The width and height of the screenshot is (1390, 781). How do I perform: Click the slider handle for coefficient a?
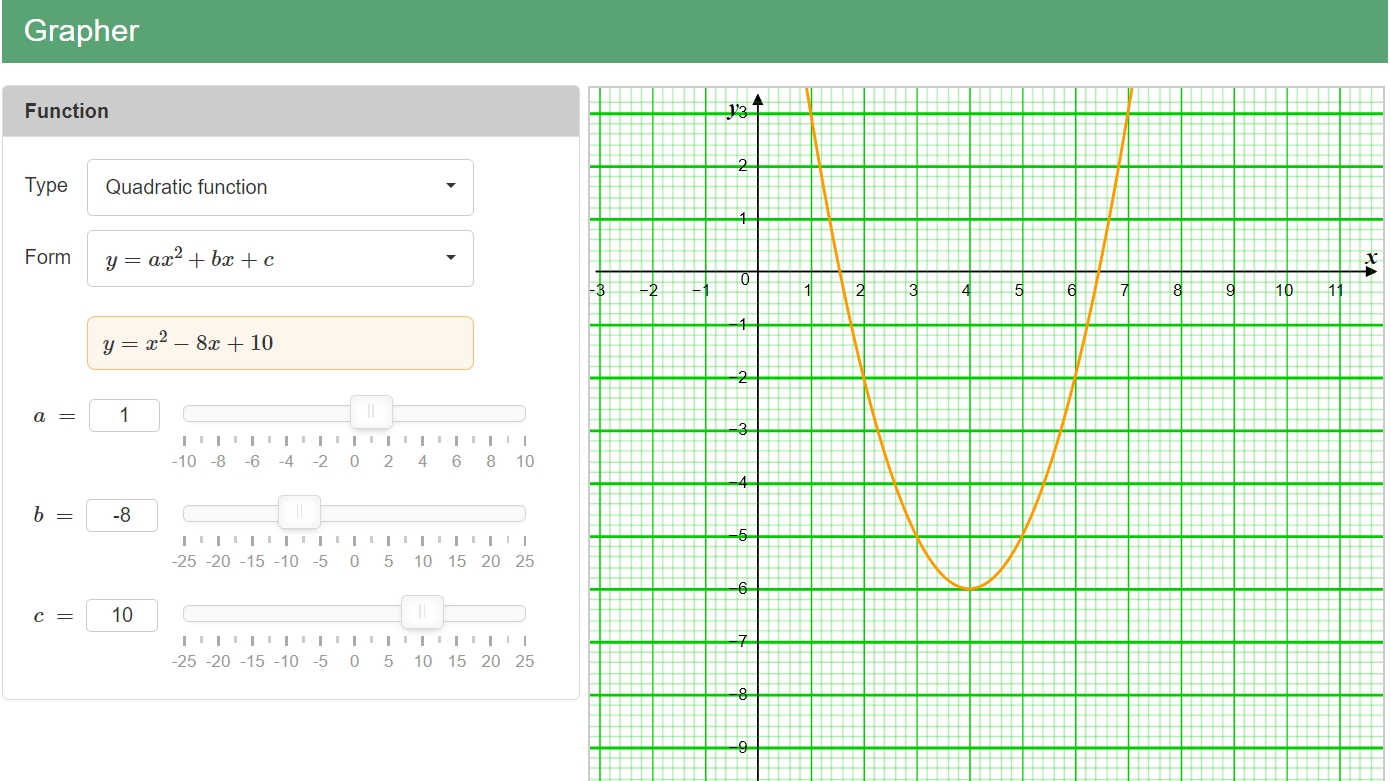371,412
